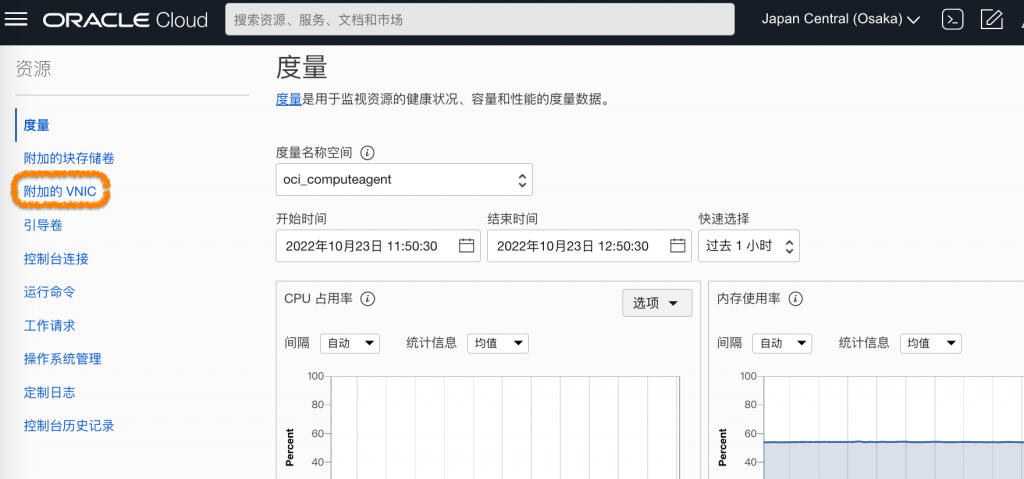The height and width of the screenshot is (479, 1024).
Task: Open the 快速选择 过去 1 小时 dropdown
Action: (748, 246)
